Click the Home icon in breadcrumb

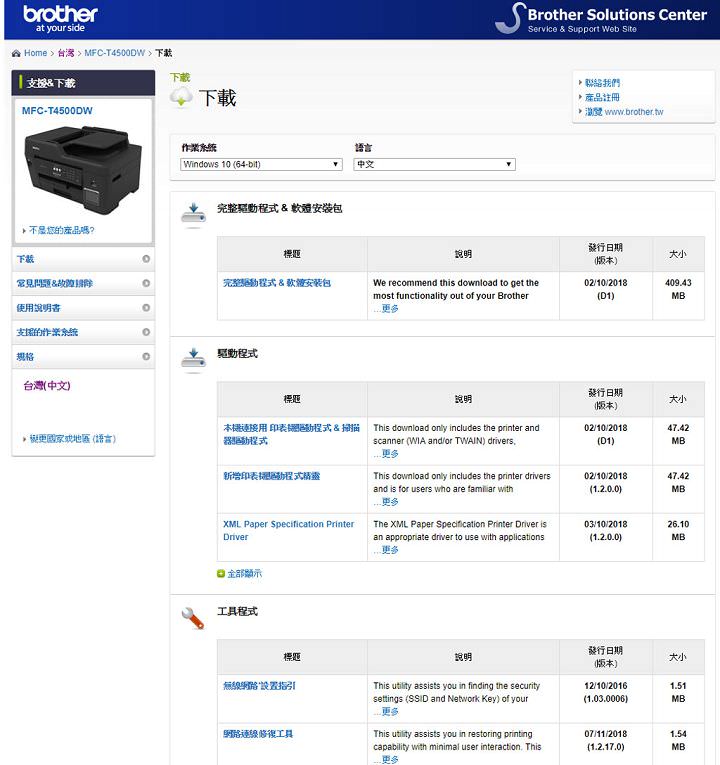[17, 53]
